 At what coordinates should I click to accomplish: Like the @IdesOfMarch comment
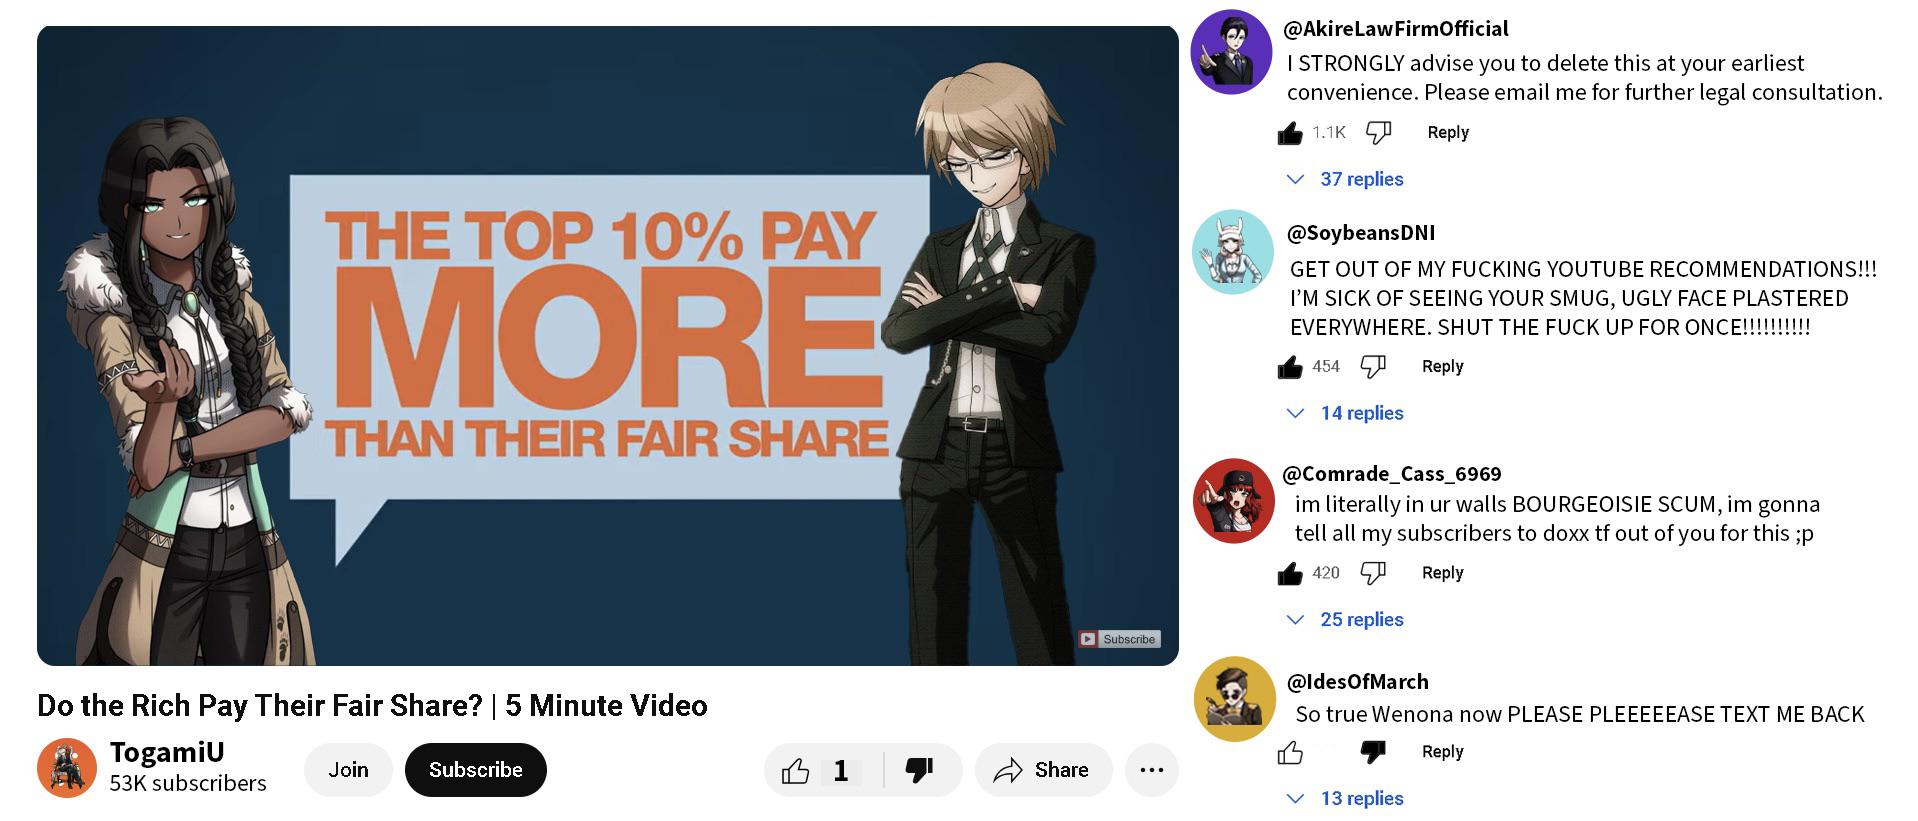point(1290,753)
